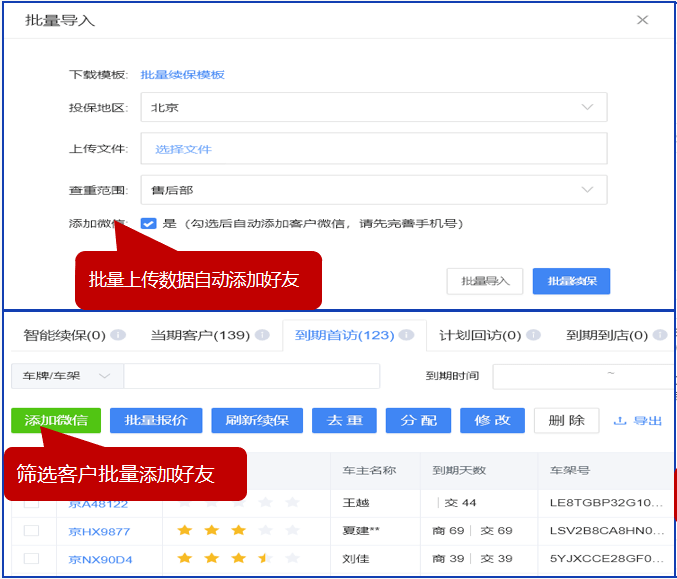Click the 到期时间 date range field

pos(582,377)
